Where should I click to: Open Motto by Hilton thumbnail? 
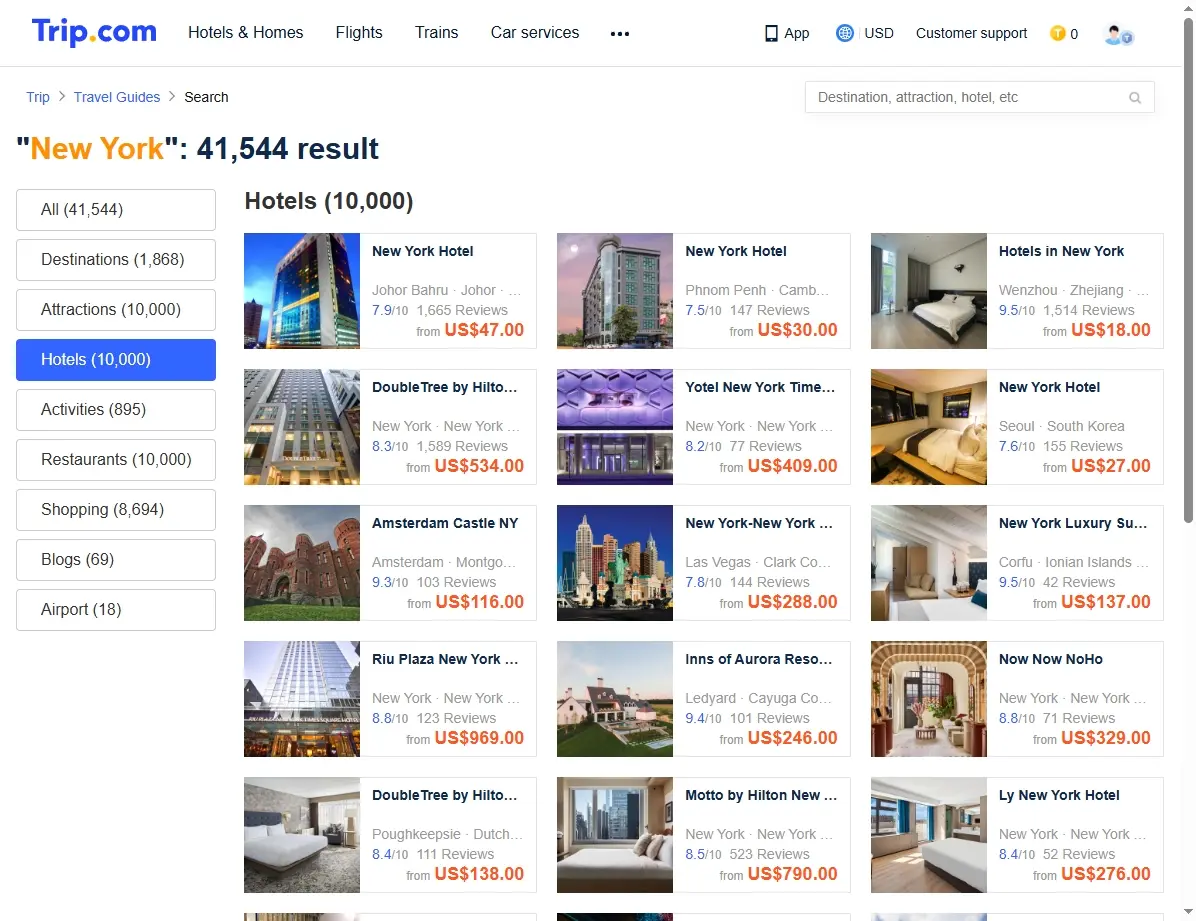pyautogui.click(x=615, y=835)
